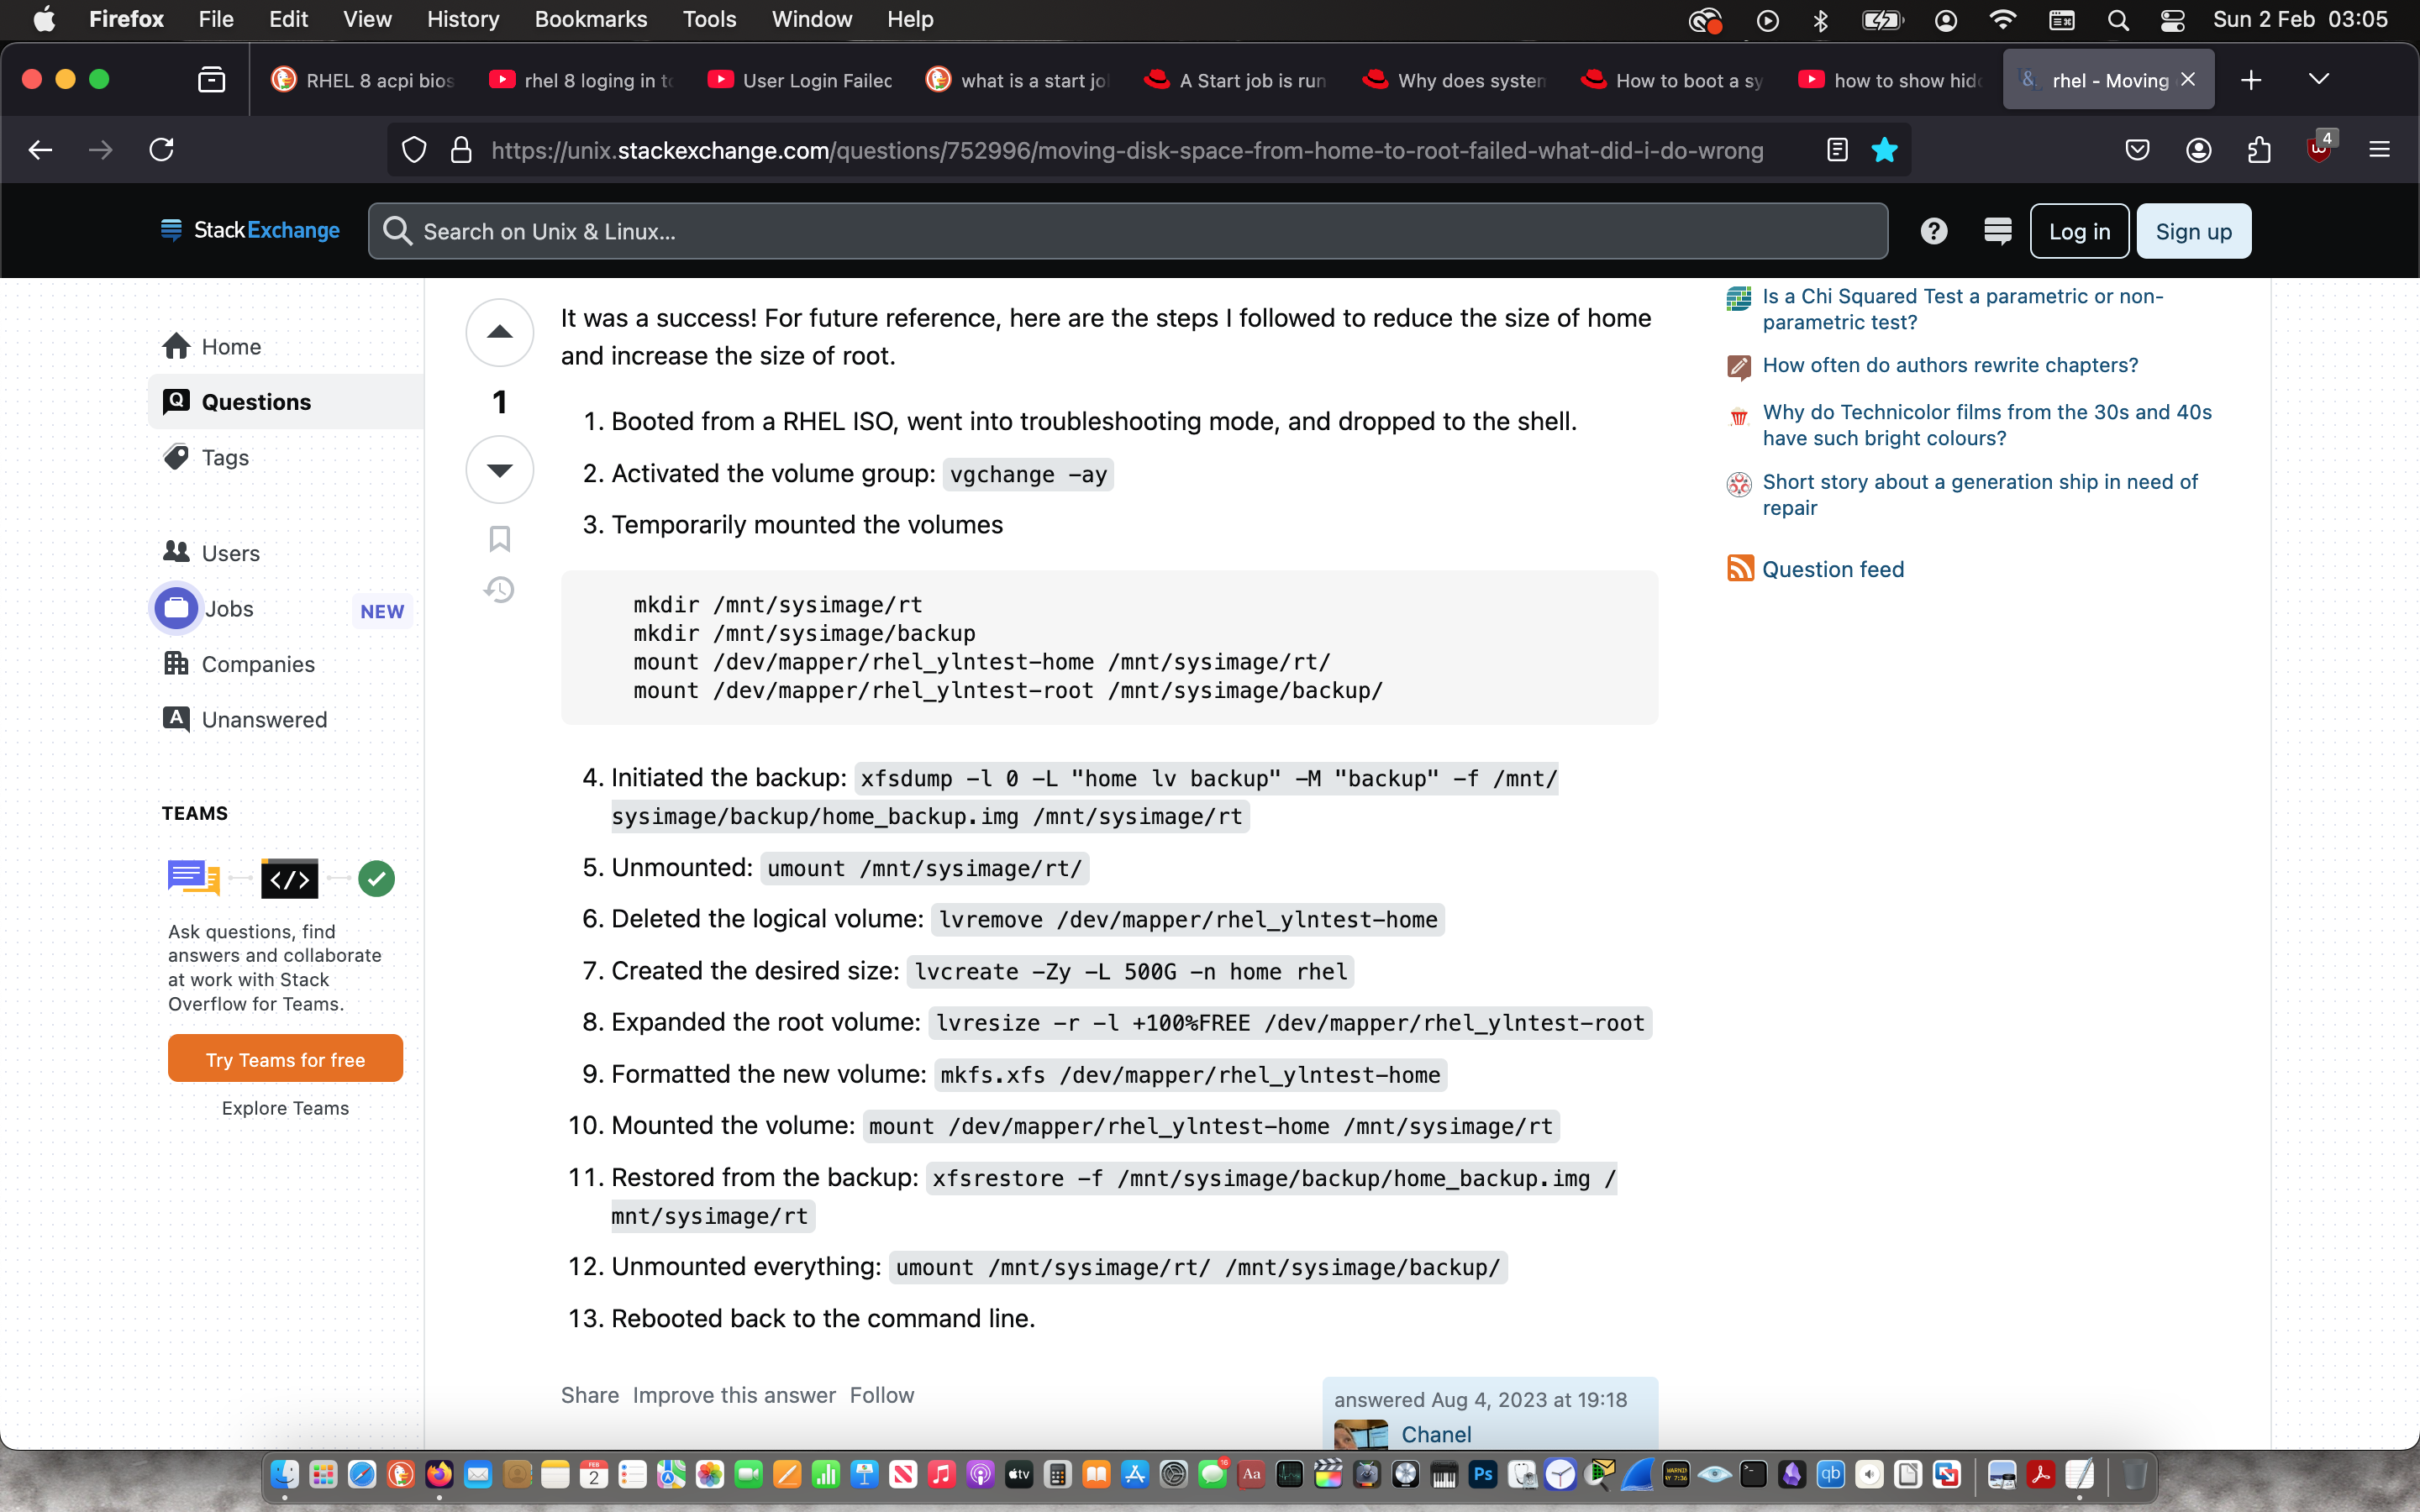Open the History menu in the menu bar
2420x1512 pixels.
[x=462, y=19]
